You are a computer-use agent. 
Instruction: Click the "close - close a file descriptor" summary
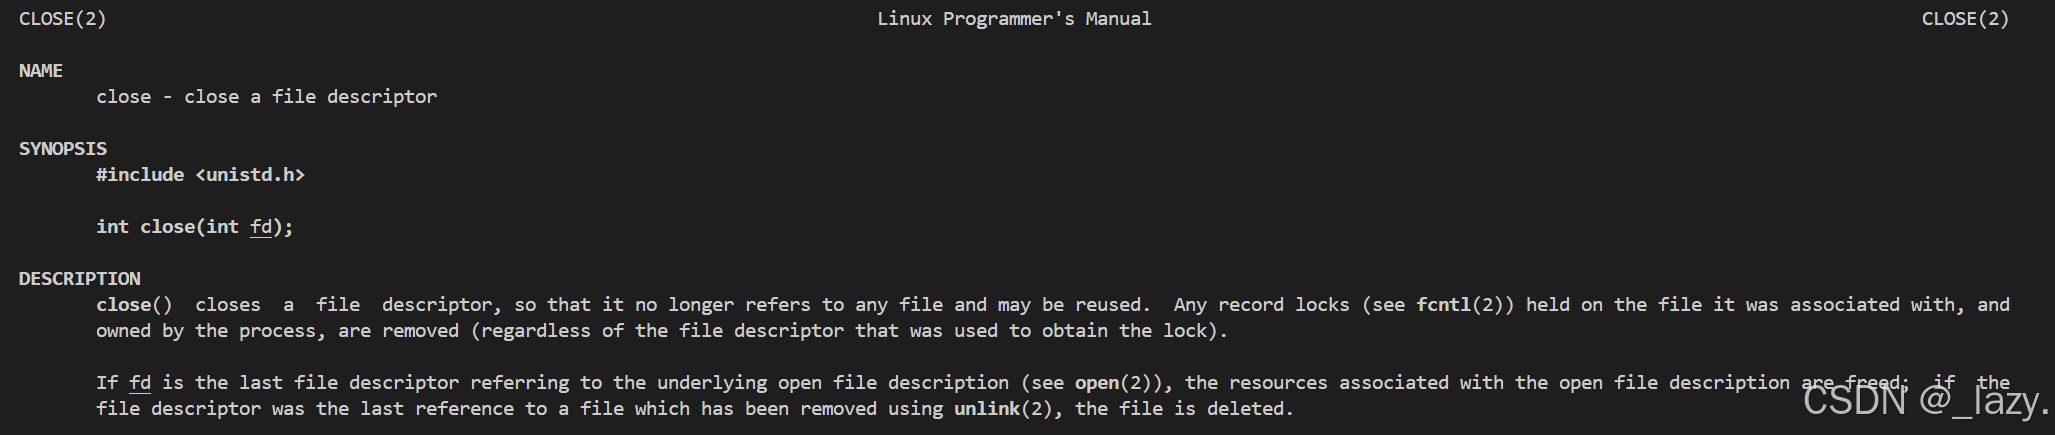click(x=266, y=97)
